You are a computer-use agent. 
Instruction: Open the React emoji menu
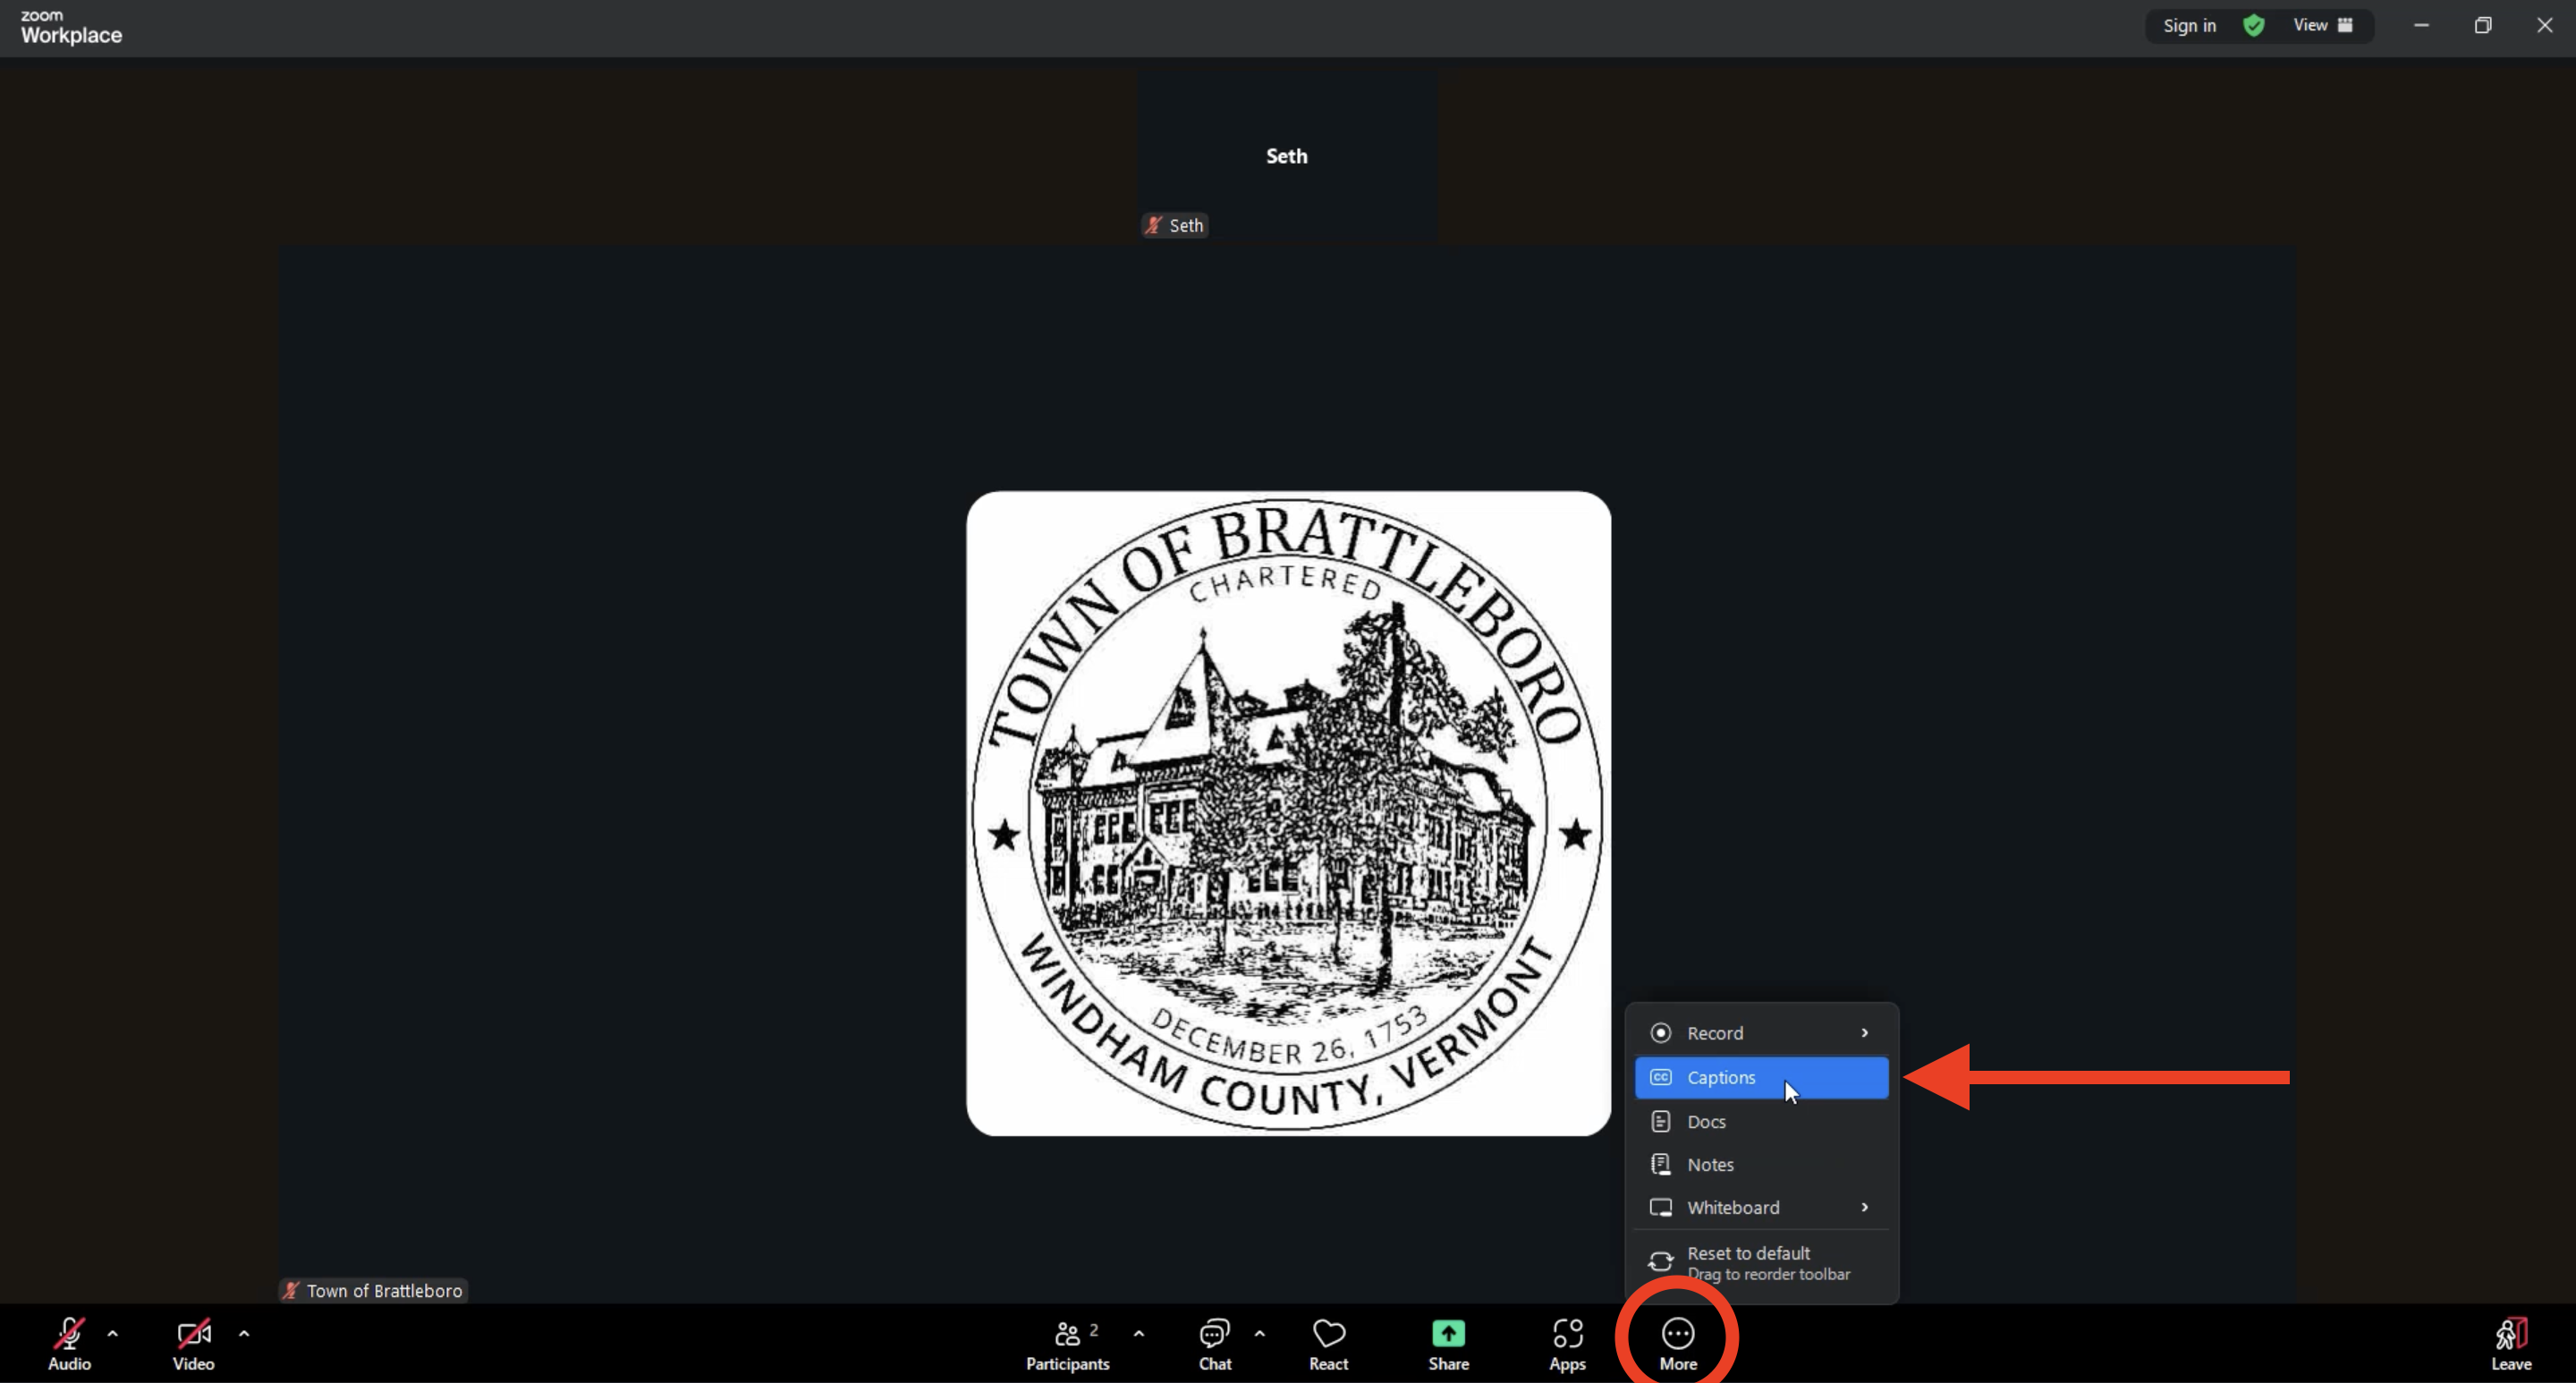1328,1341
